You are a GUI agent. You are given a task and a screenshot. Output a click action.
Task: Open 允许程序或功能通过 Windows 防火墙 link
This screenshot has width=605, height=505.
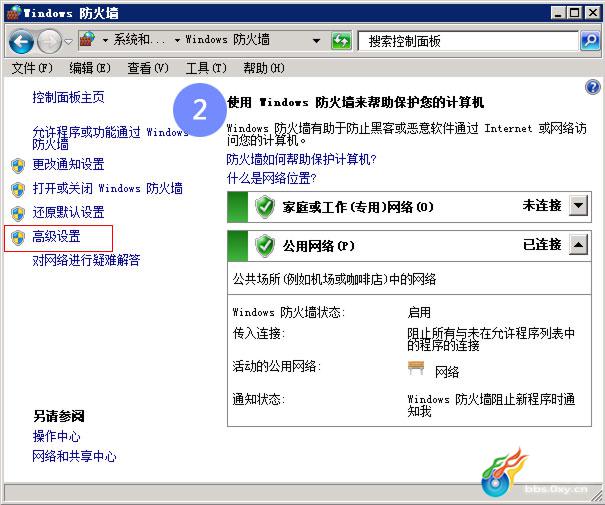(x=110, y=138)
